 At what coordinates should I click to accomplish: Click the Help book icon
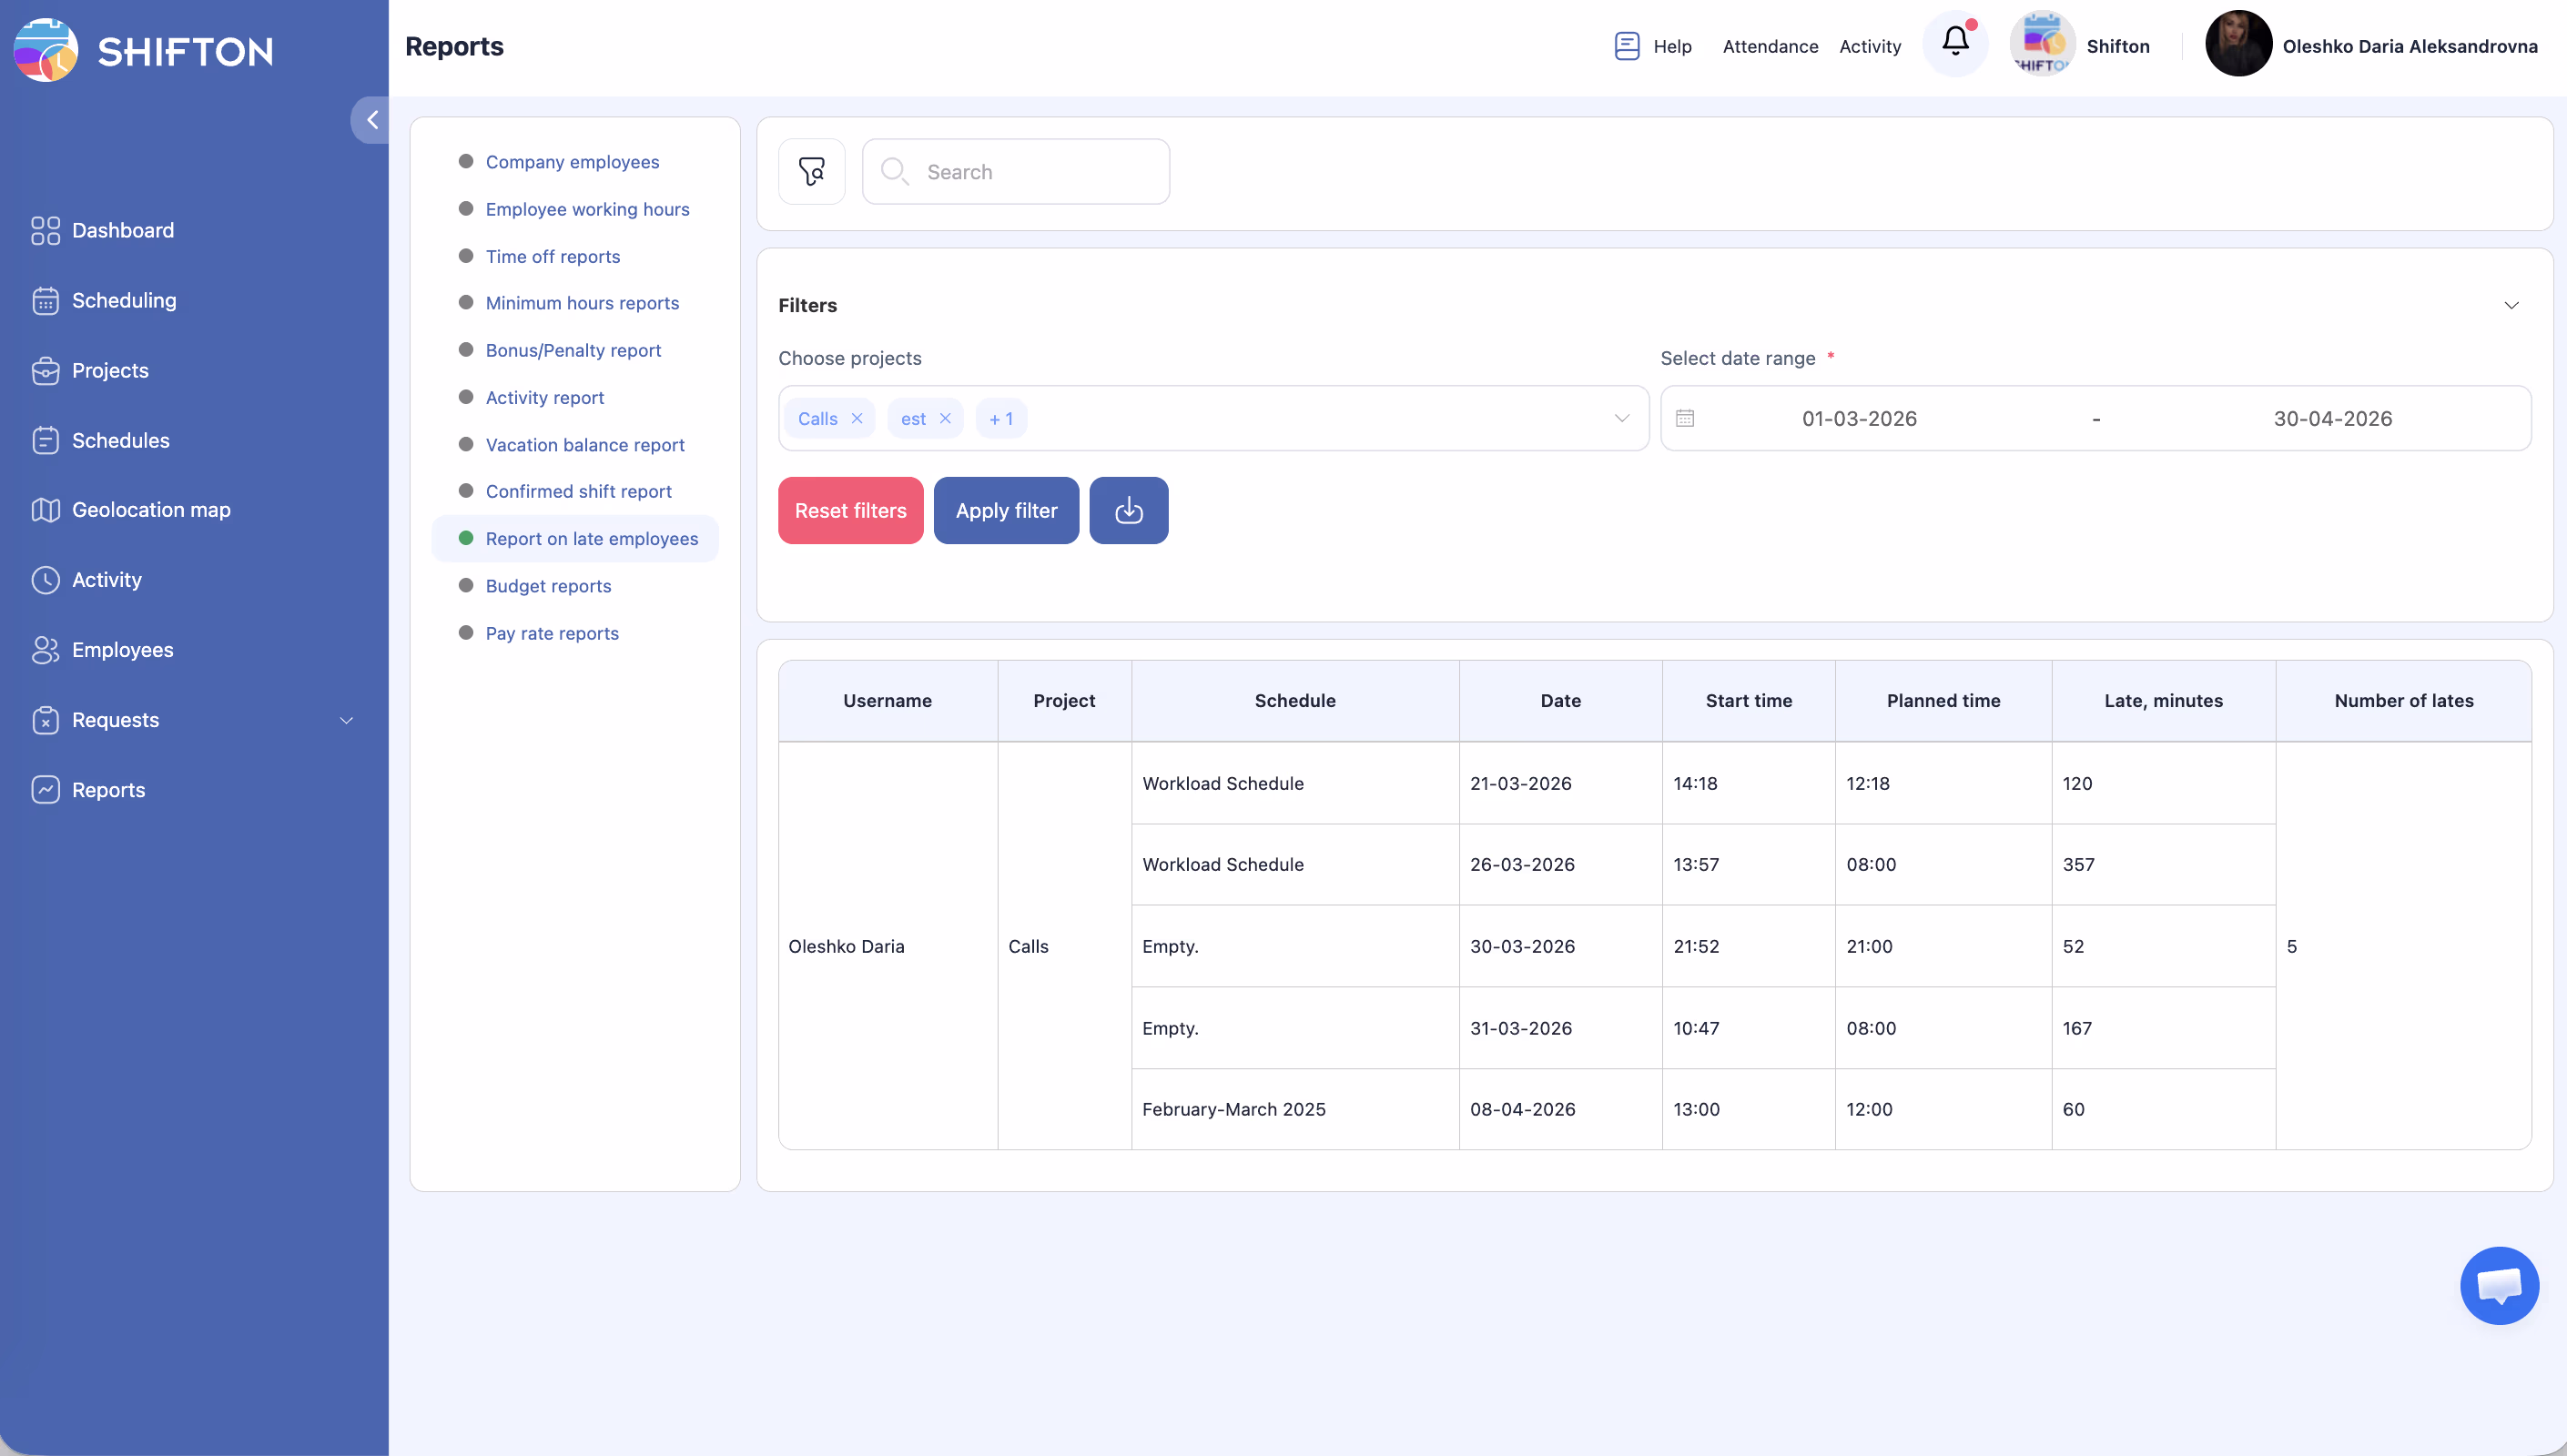tap(1626, 46)
